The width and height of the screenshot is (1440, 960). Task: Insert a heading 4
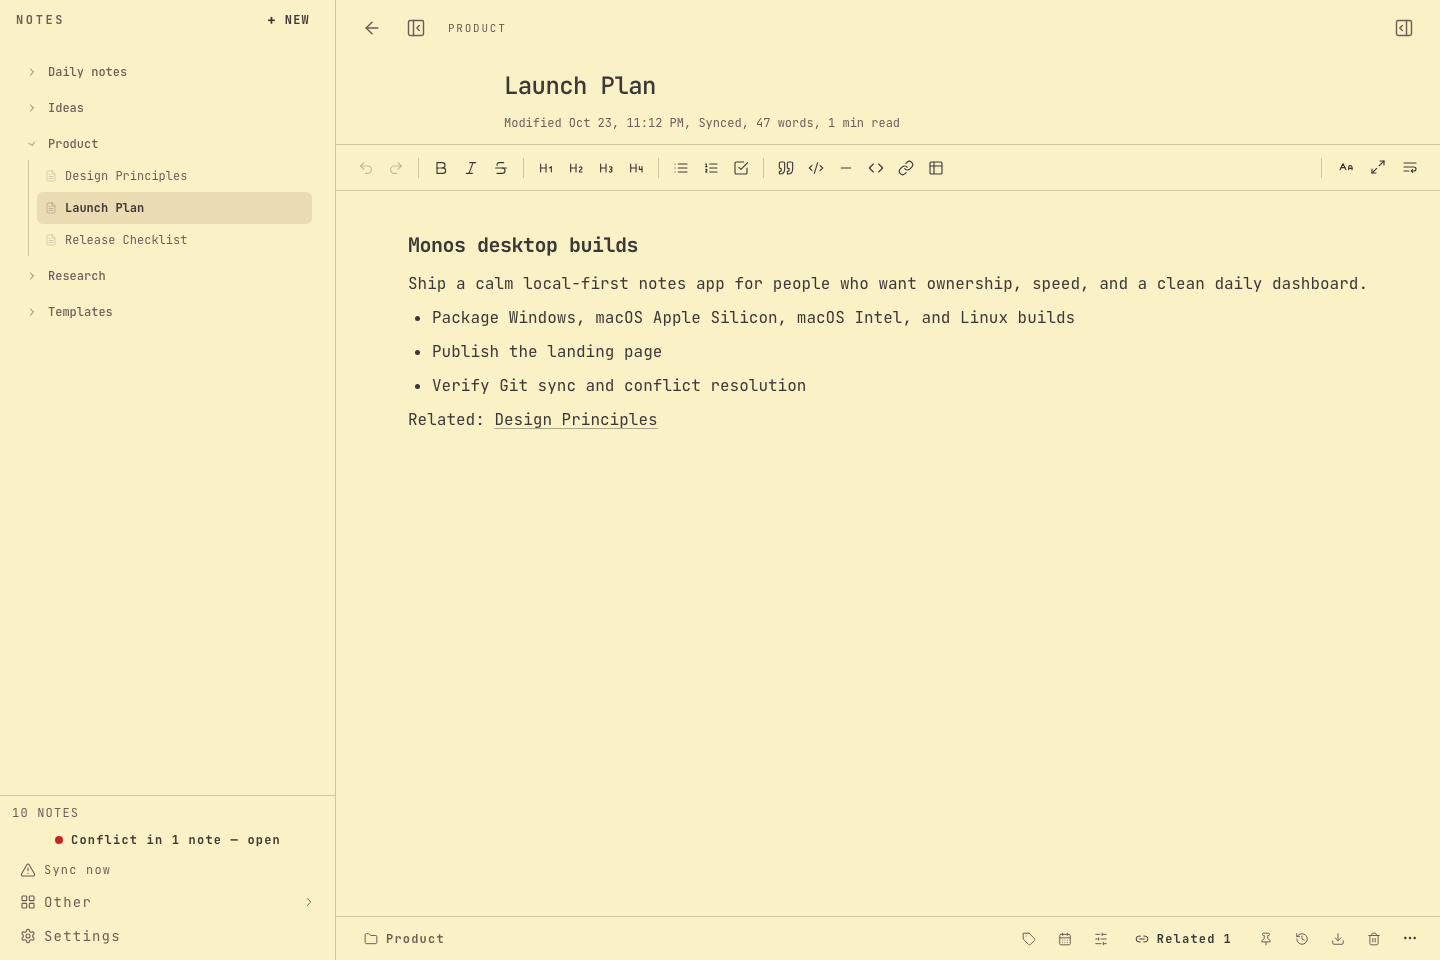636,168
